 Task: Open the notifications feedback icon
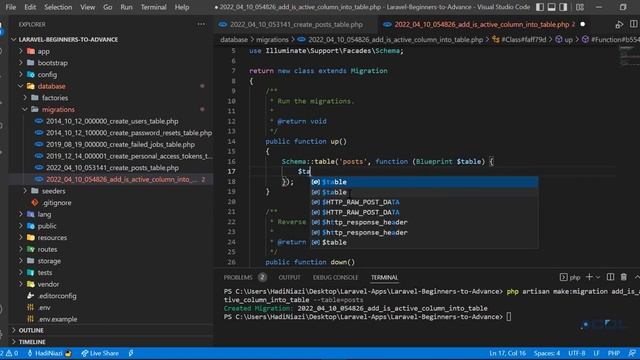632,353
